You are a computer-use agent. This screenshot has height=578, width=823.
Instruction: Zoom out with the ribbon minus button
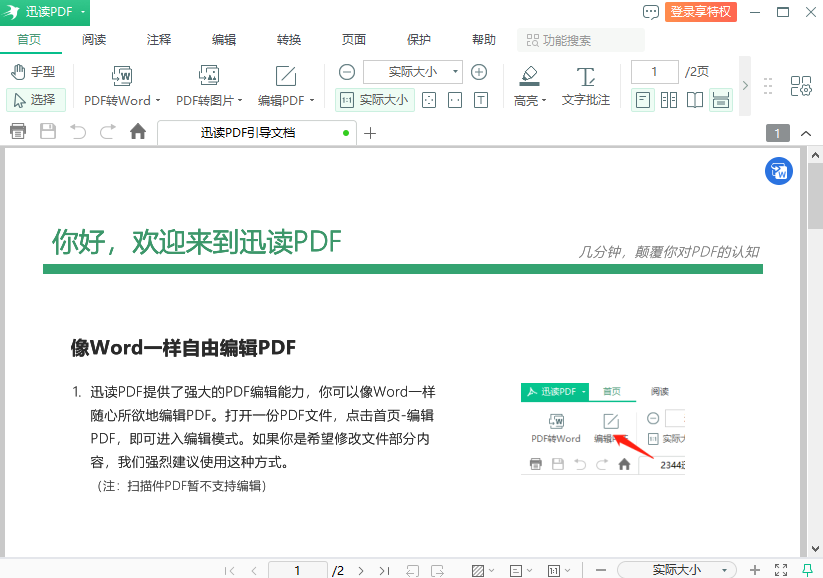coord(346,72)
